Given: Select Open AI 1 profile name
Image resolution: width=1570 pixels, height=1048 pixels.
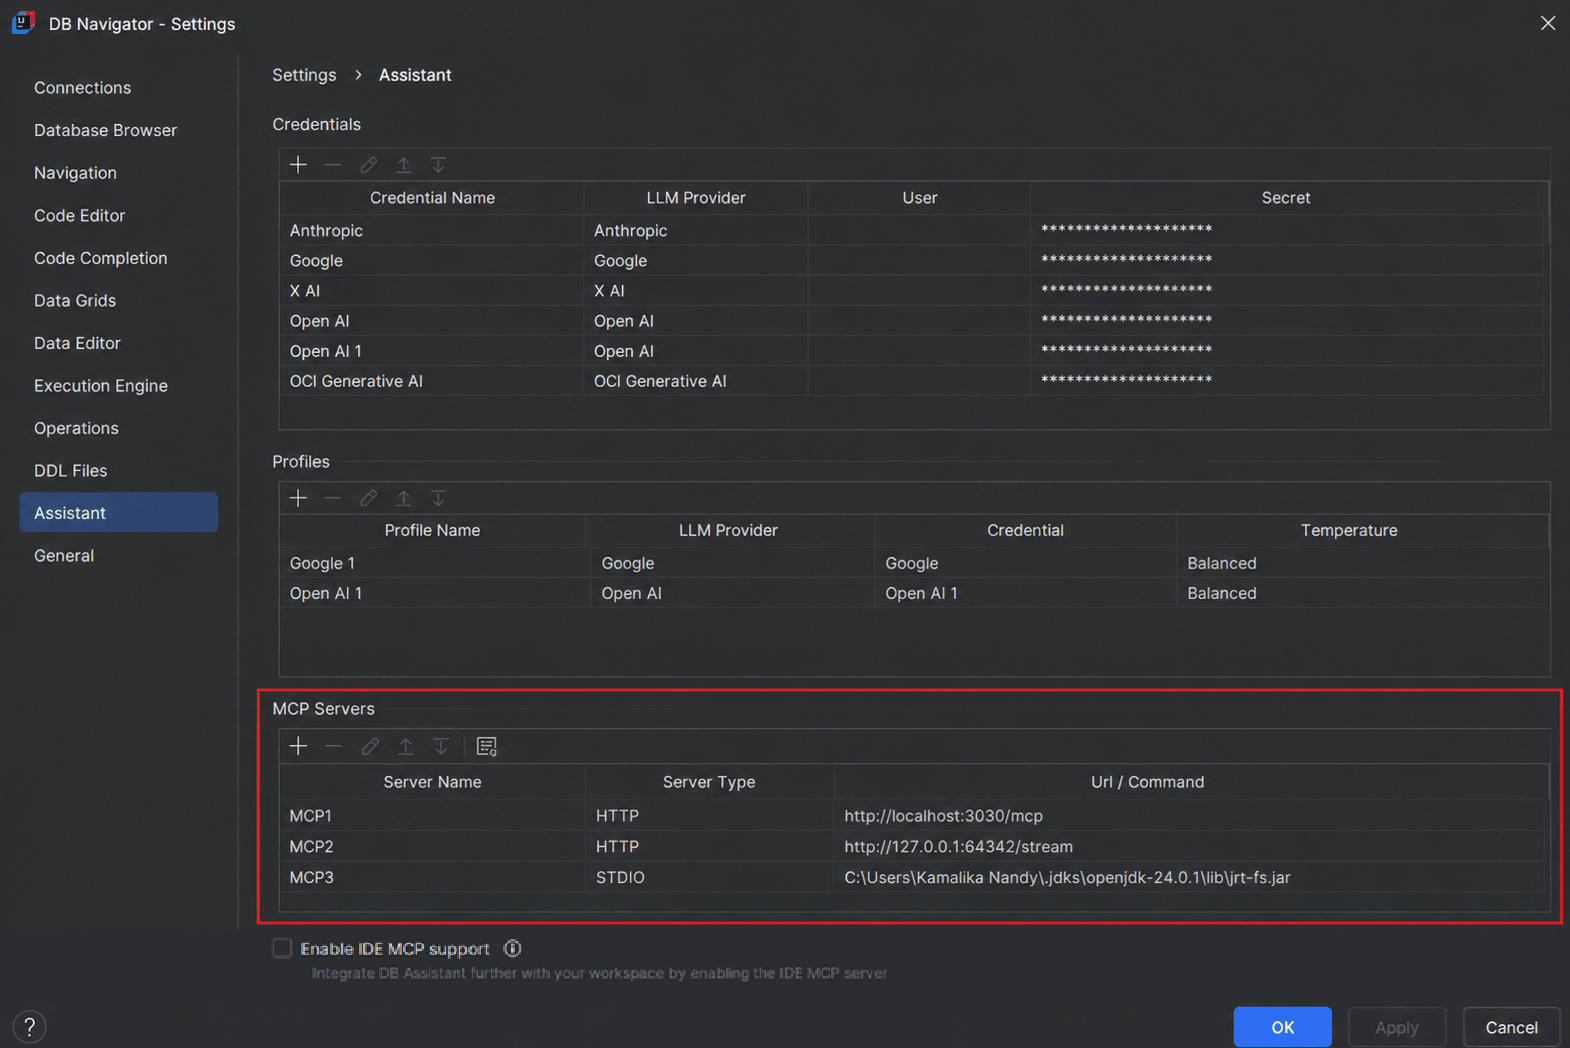Looking at the screenshot, I should coord(326,593).
